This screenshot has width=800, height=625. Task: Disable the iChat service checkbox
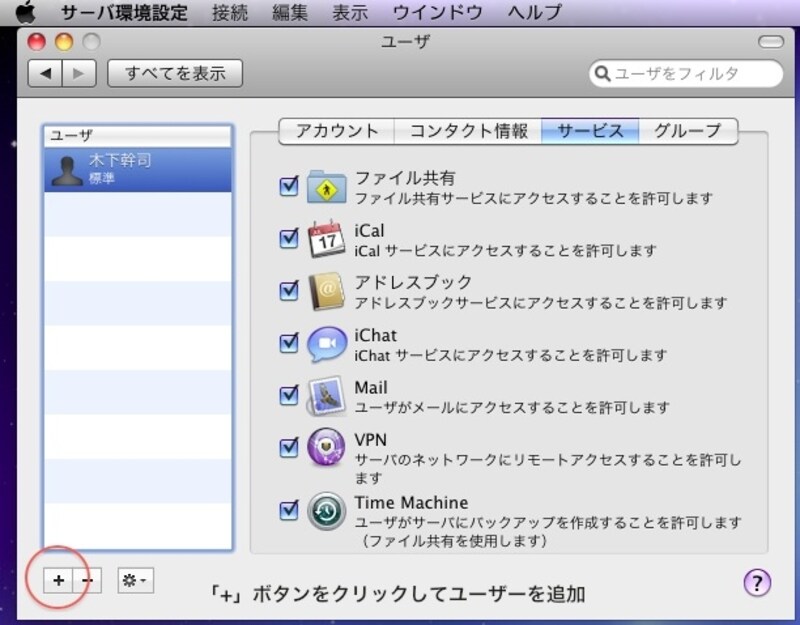289,343
